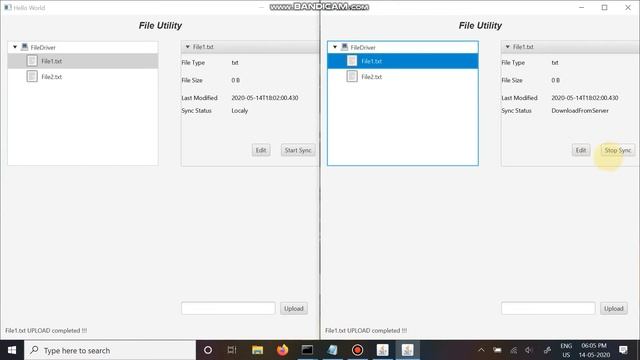
Task: Click Edit button in right window
Action: (581, 150)
